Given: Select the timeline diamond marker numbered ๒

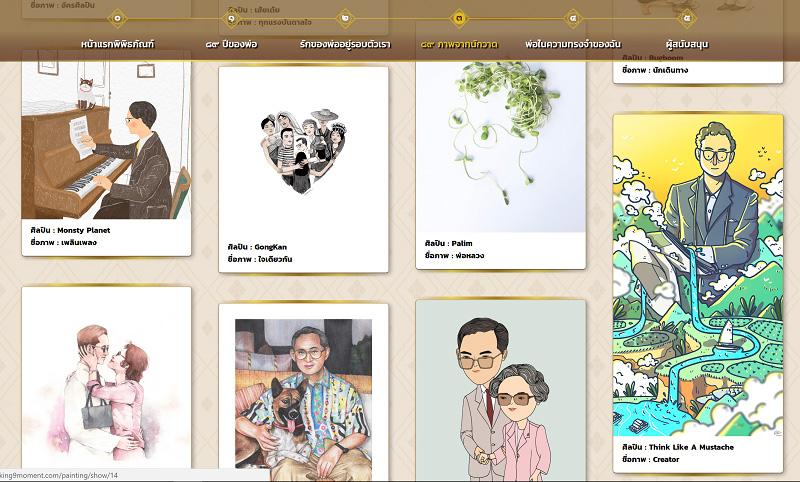Looking at the screenshot, I should pyautogui.click(x=345, y=18).
